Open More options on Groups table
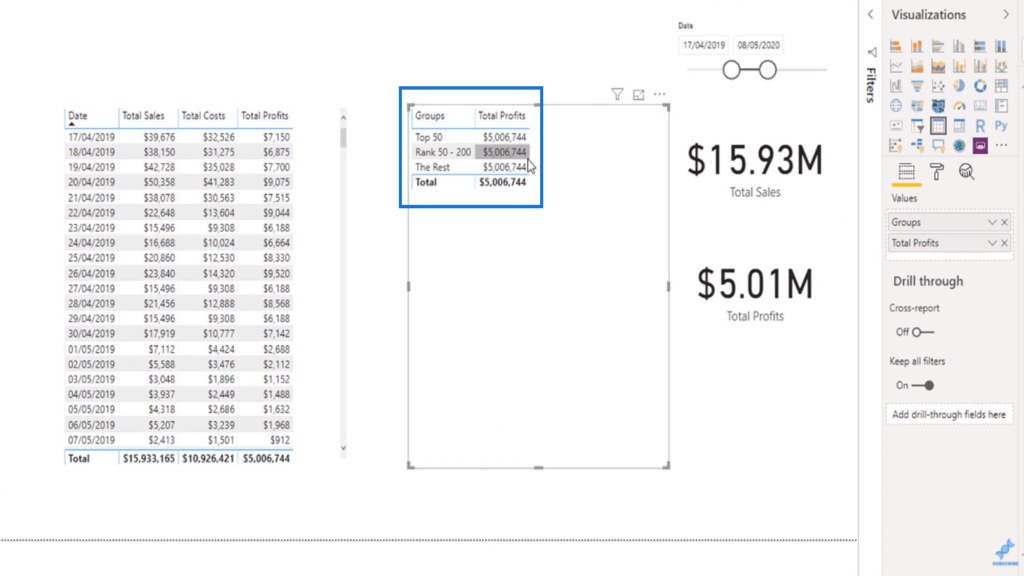Viewport: 1024px width, 576px height. (660, 95)
